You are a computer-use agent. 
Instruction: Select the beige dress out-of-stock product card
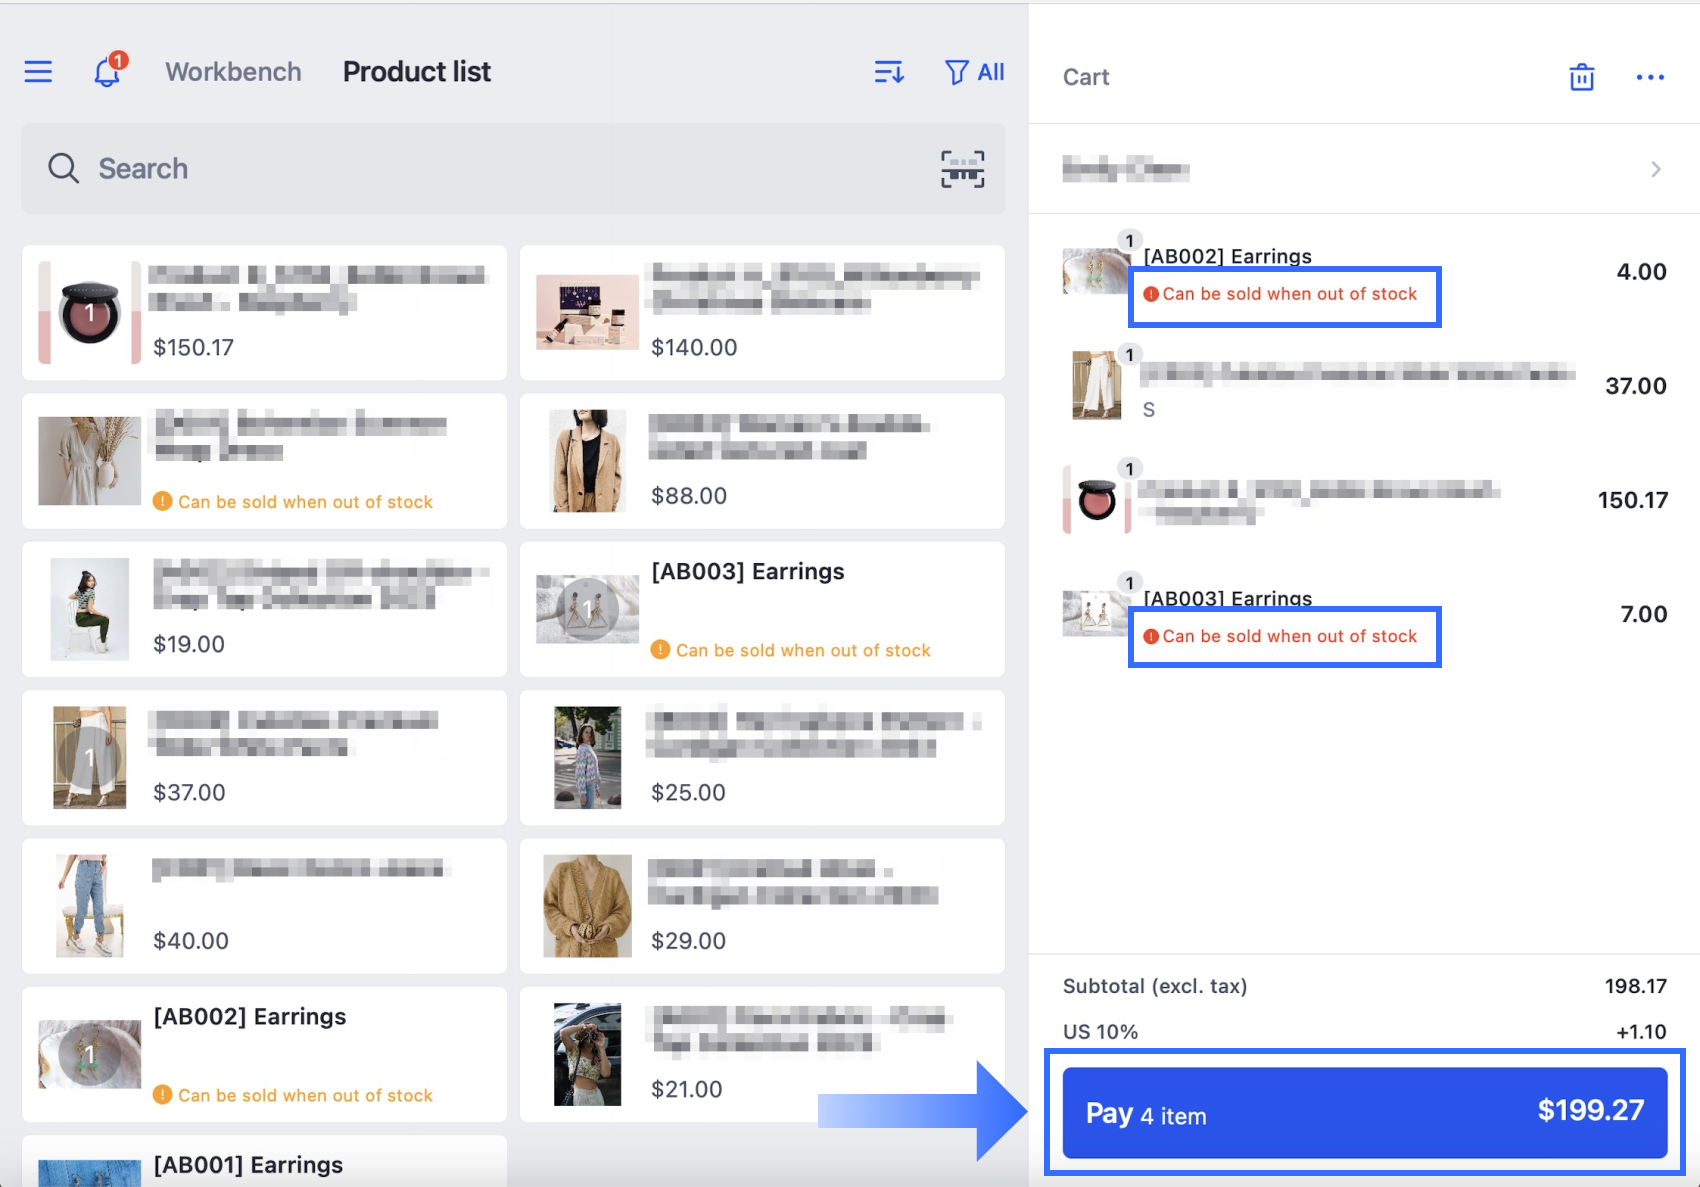(264, 460)
